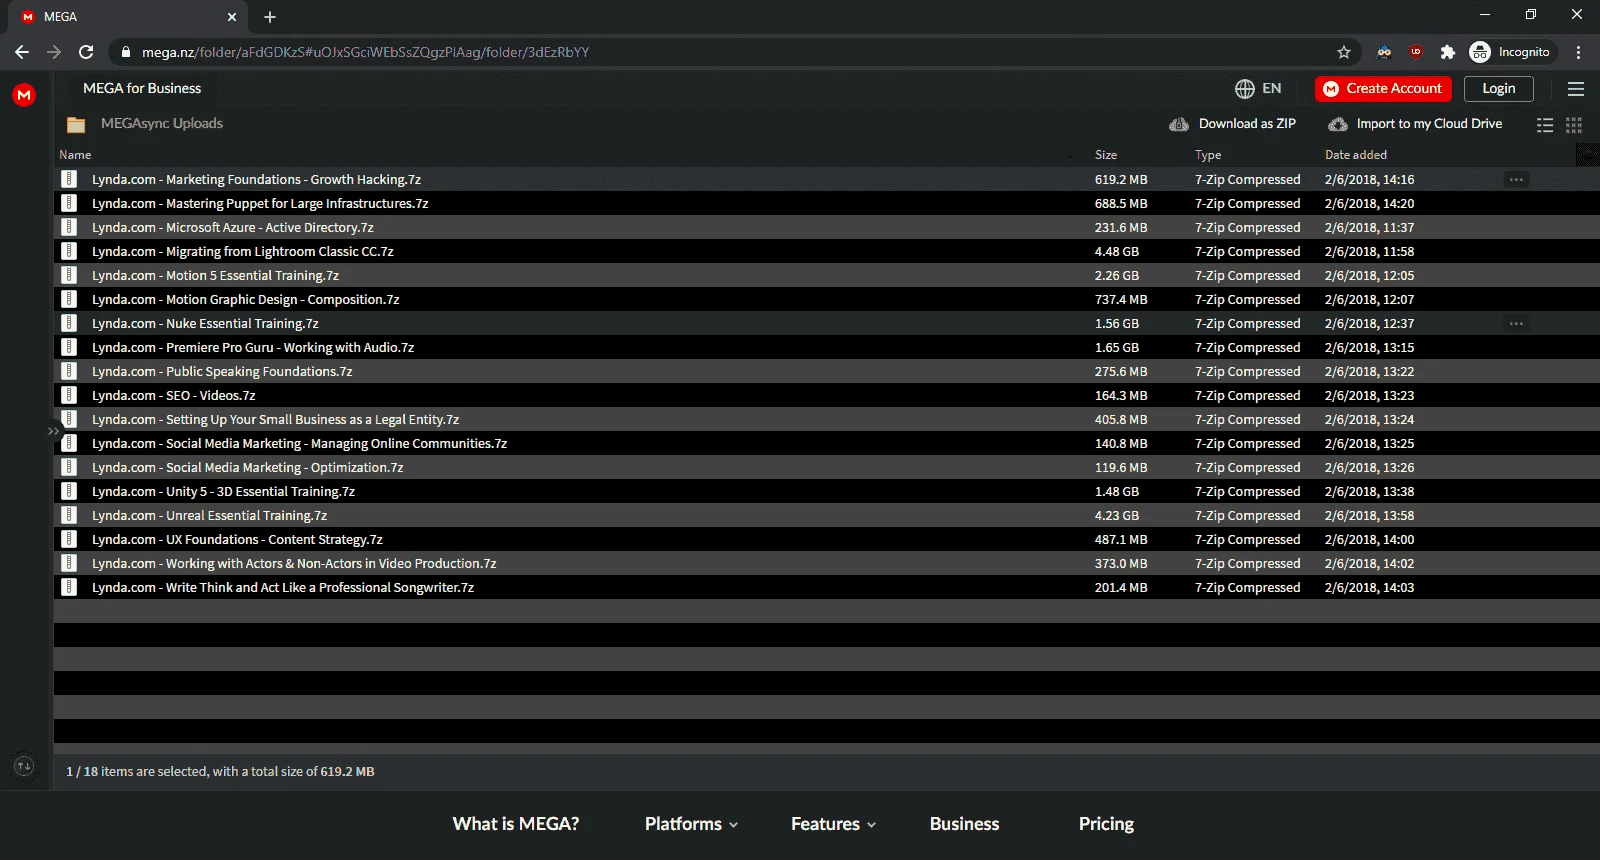Viewport: 1600px width, 860px height.
Task: Download the folder as ZIP
Action: pyautogui.click(x=1233, y=124)
